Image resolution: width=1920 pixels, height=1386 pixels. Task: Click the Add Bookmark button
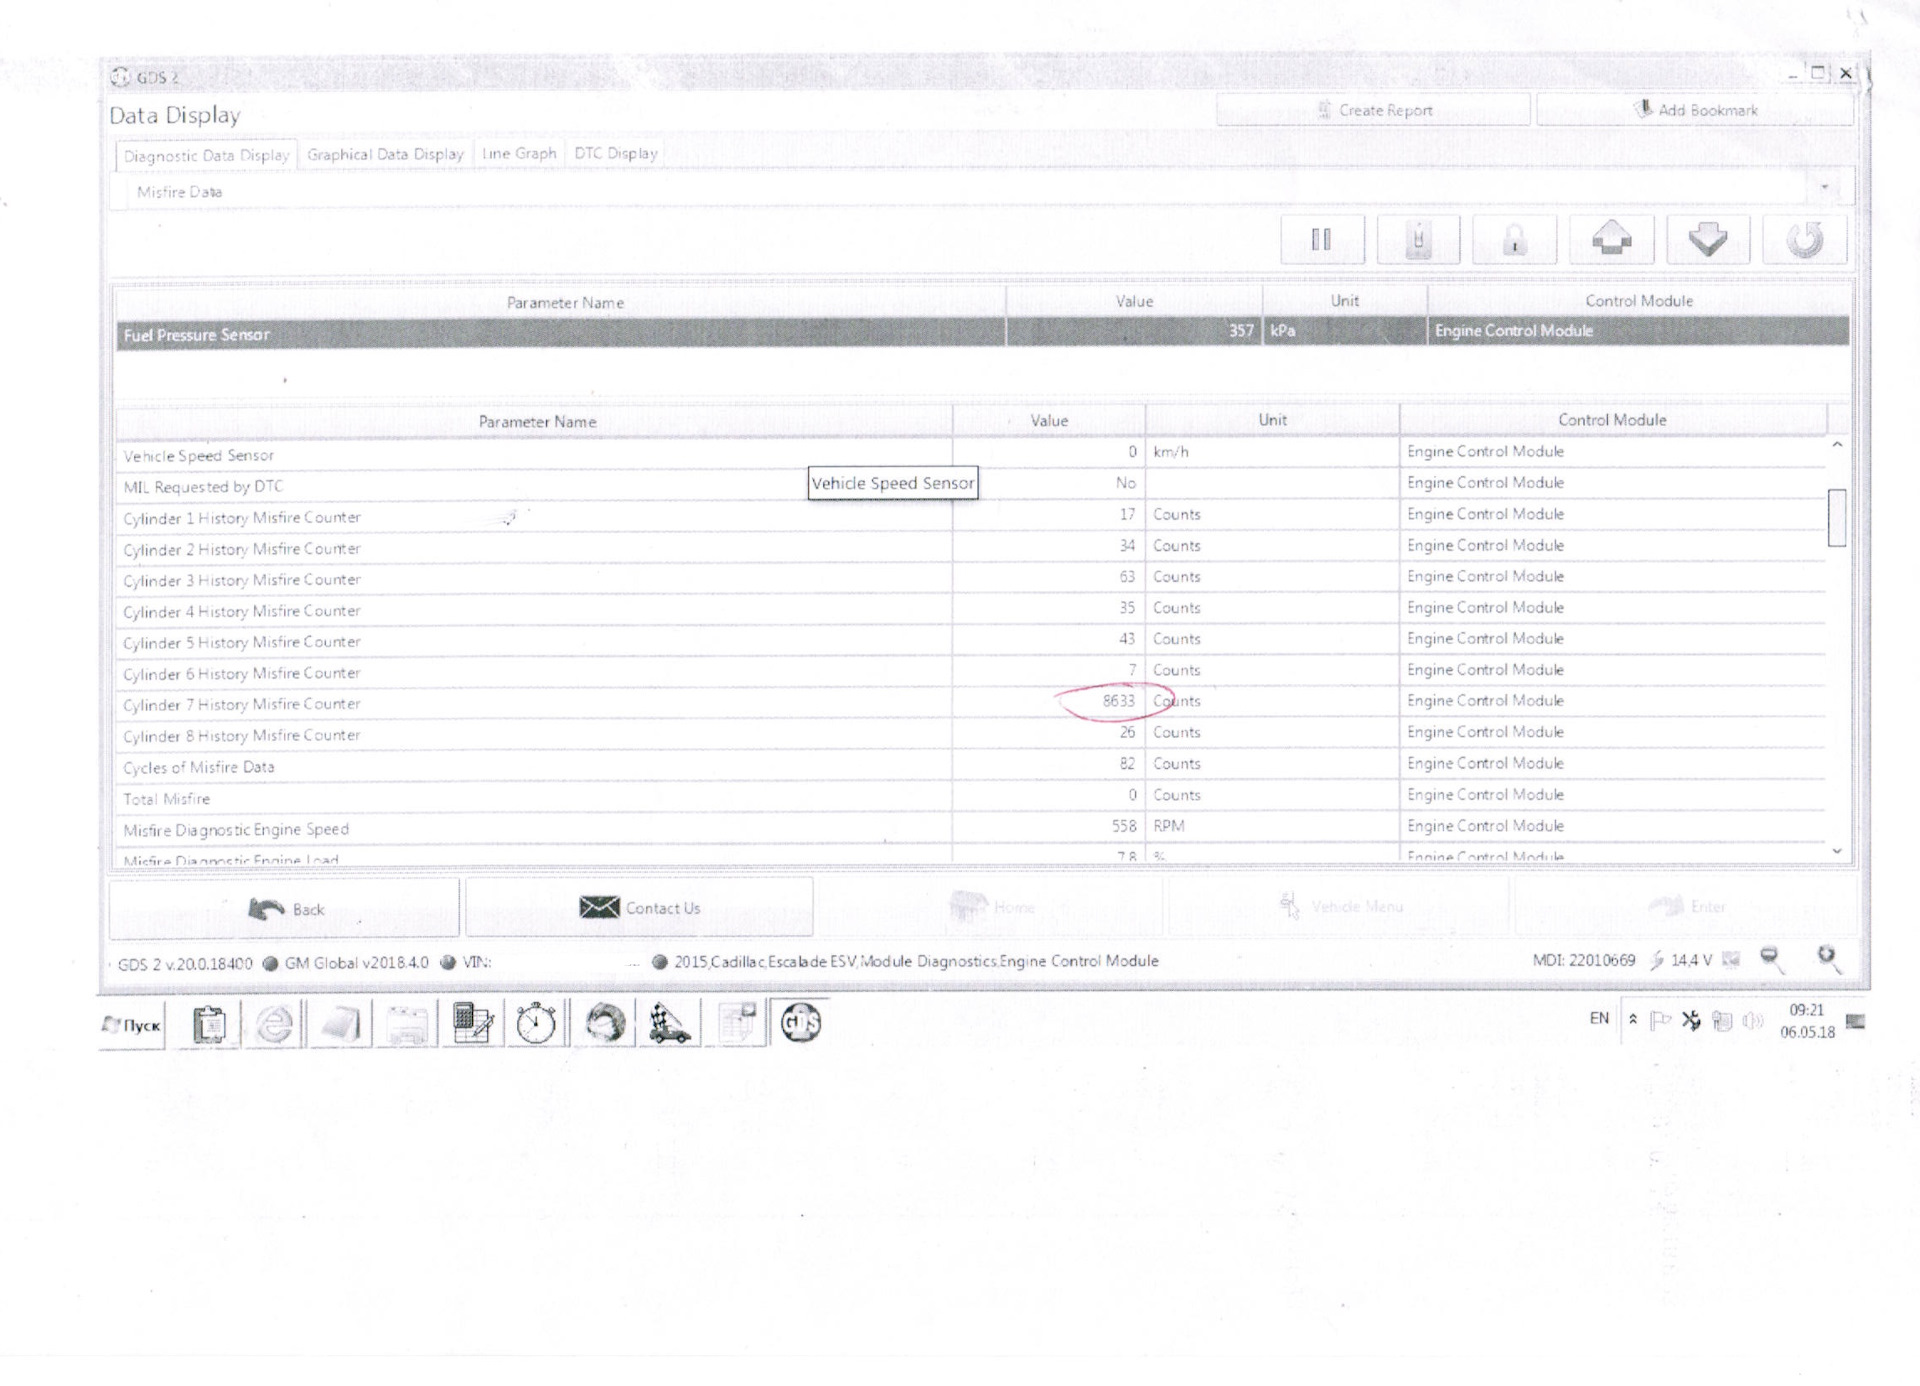1695,110
